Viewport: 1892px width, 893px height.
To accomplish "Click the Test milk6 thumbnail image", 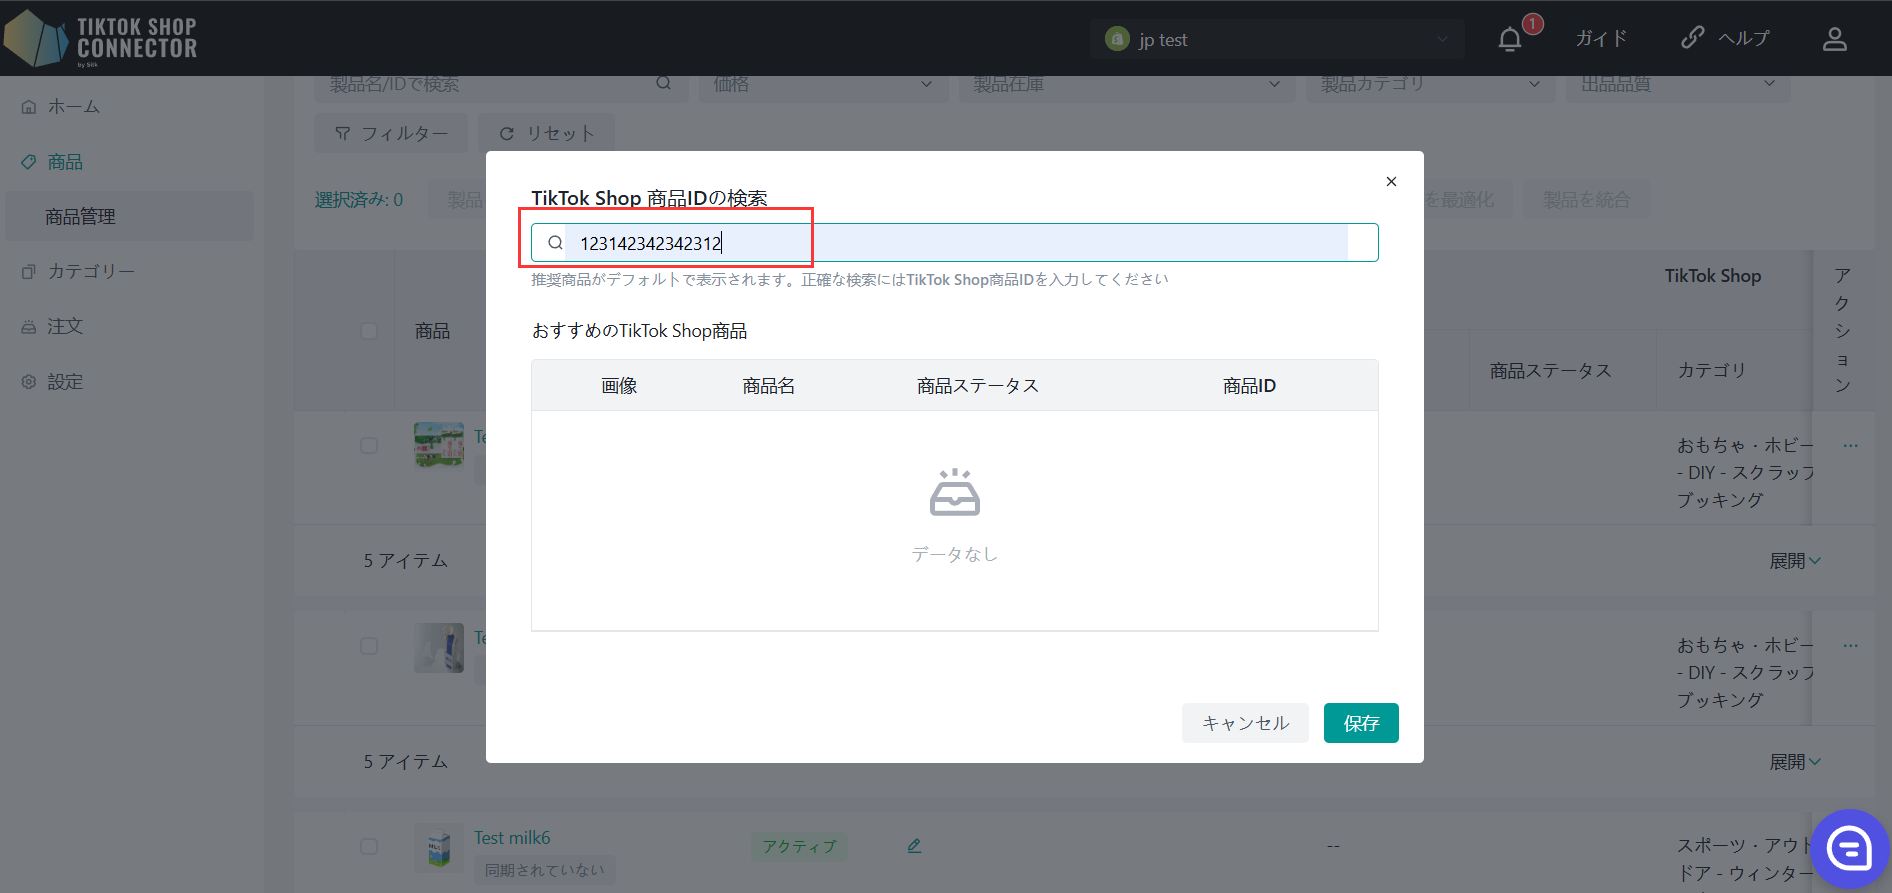I will [439, 848].
